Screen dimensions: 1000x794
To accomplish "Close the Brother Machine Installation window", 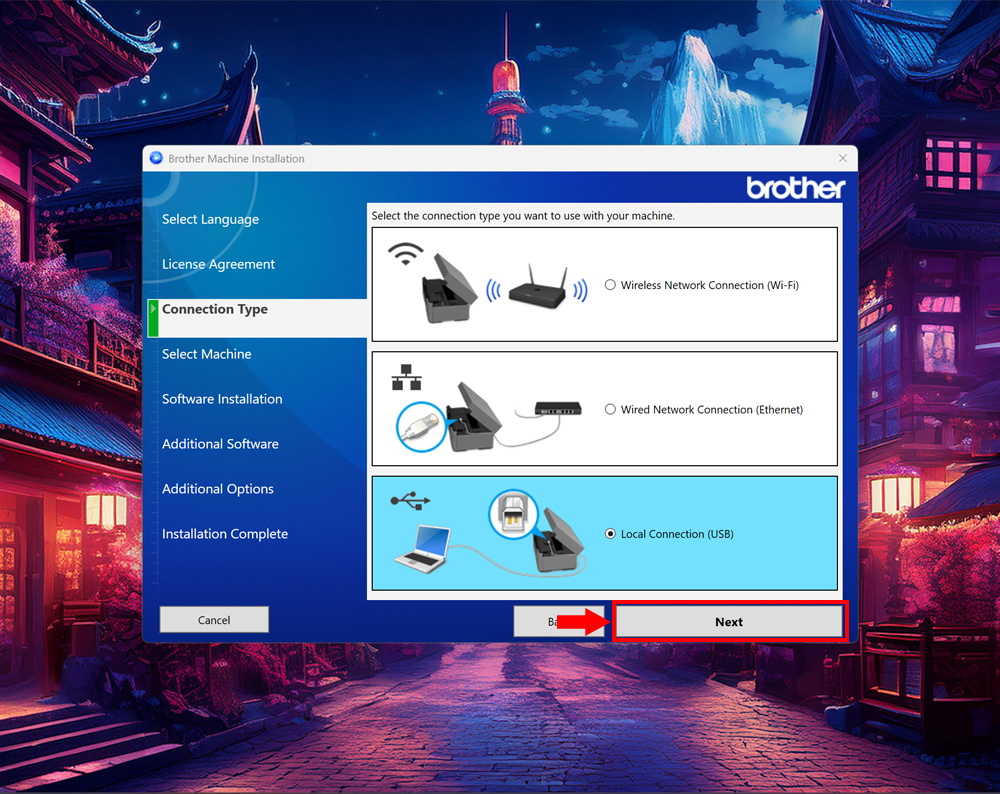I will tap(842, 158).
